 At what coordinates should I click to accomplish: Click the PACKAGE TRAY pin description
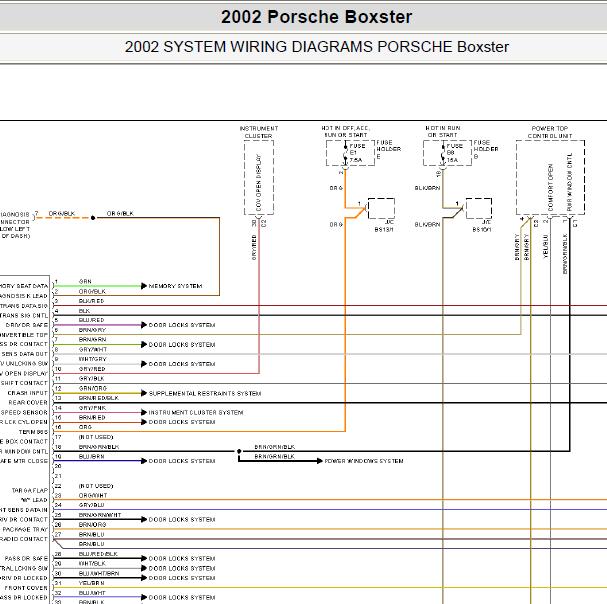[25, 530]
